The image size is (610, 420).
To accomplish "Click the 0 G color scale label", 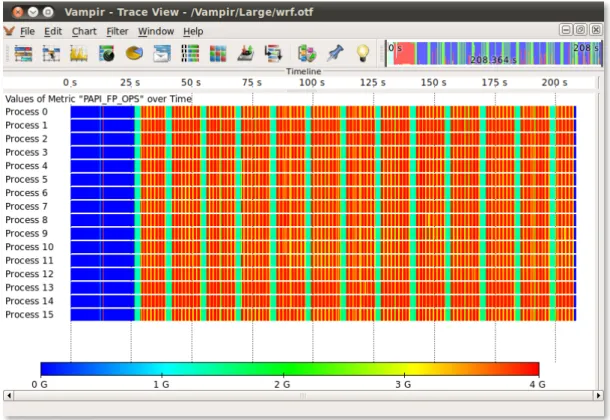I will click(39, 384).
